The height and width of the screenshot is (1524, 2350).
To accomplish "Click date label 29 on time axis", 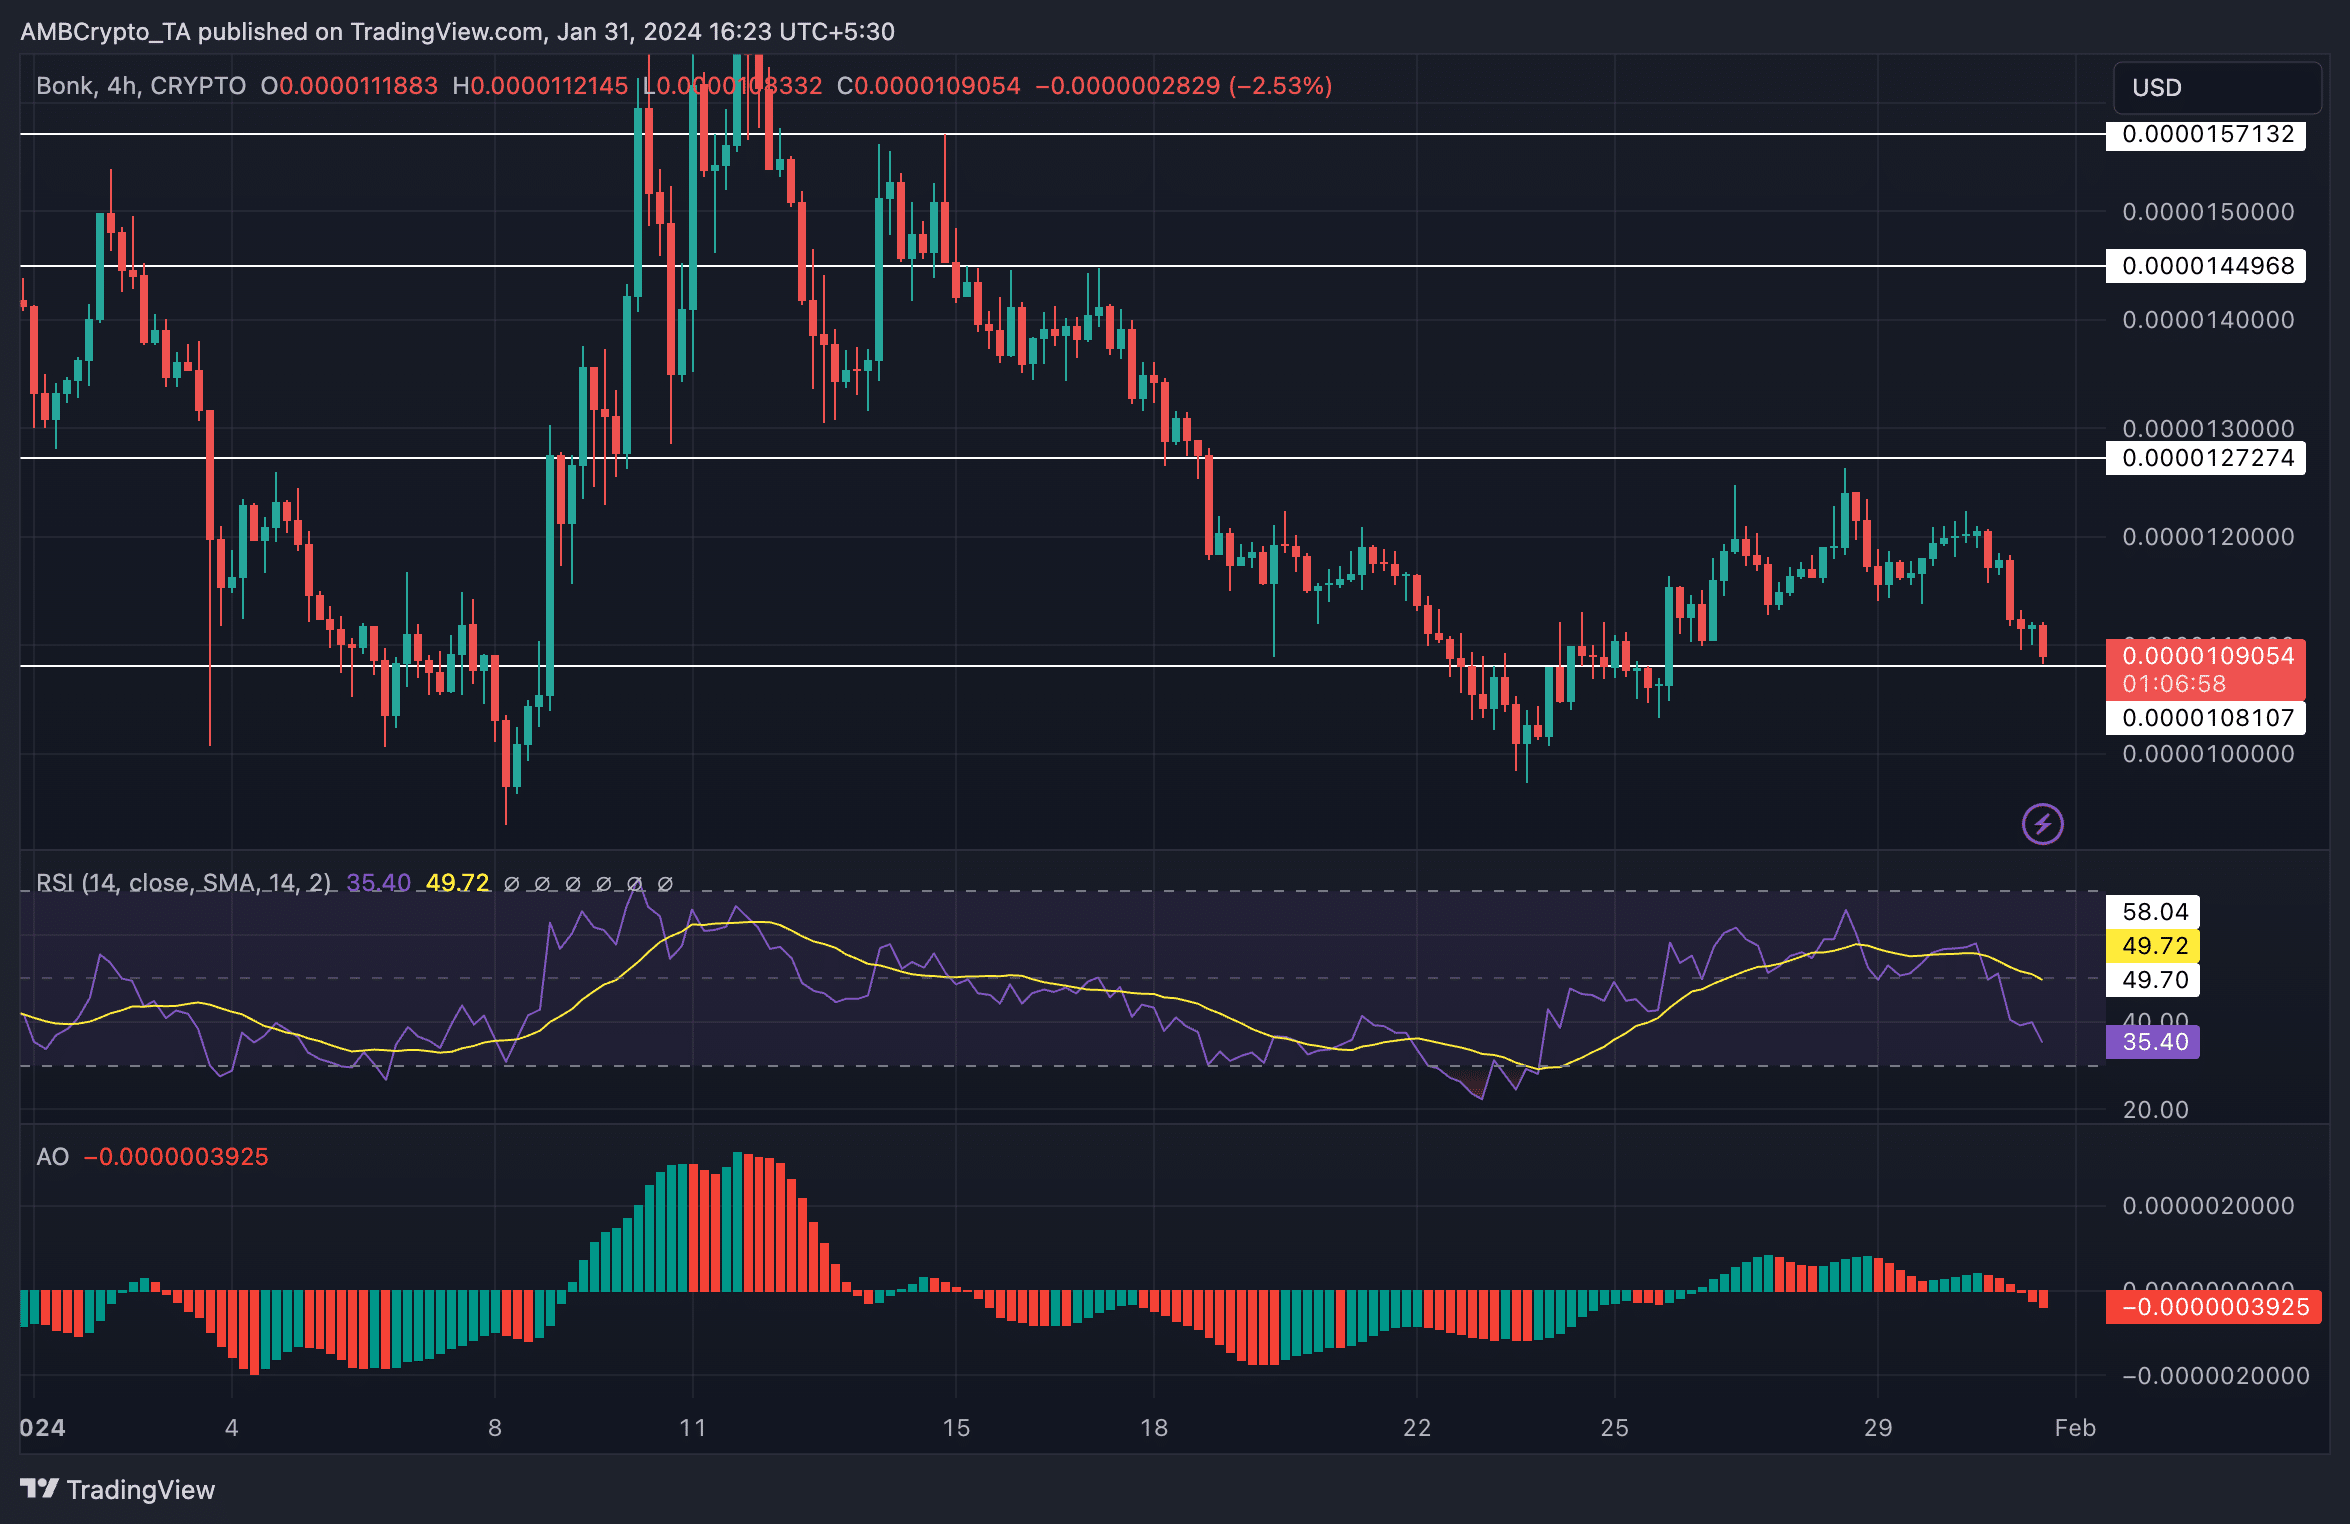I will [1878, 1428].
